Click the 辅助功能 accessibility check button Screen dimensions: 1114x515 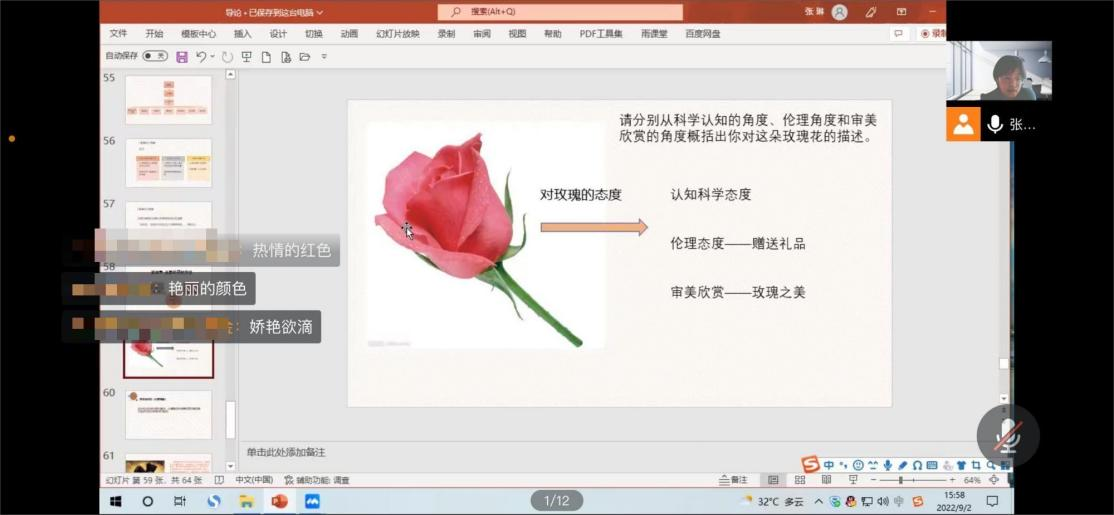(x=317, y=480)
